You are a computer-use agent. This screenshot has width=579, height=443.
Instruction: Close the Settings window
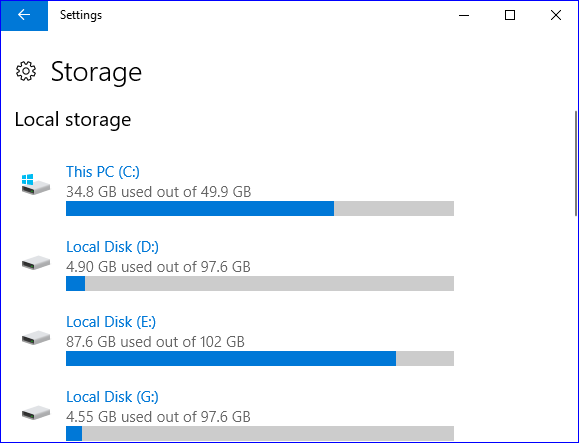point(556,15)
